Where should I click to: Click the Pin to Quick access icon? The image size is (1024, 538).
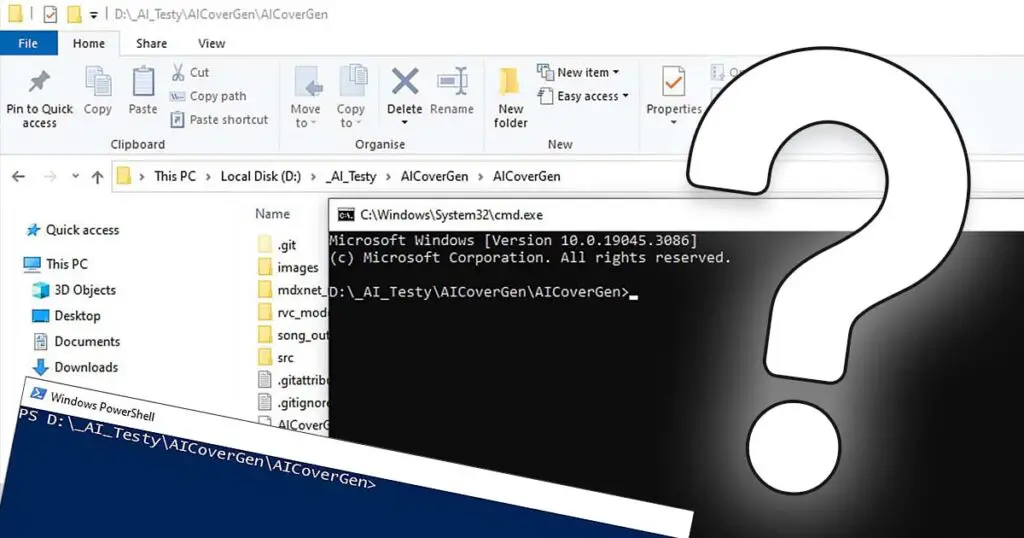pyautogui.click(x=39, y=82)
